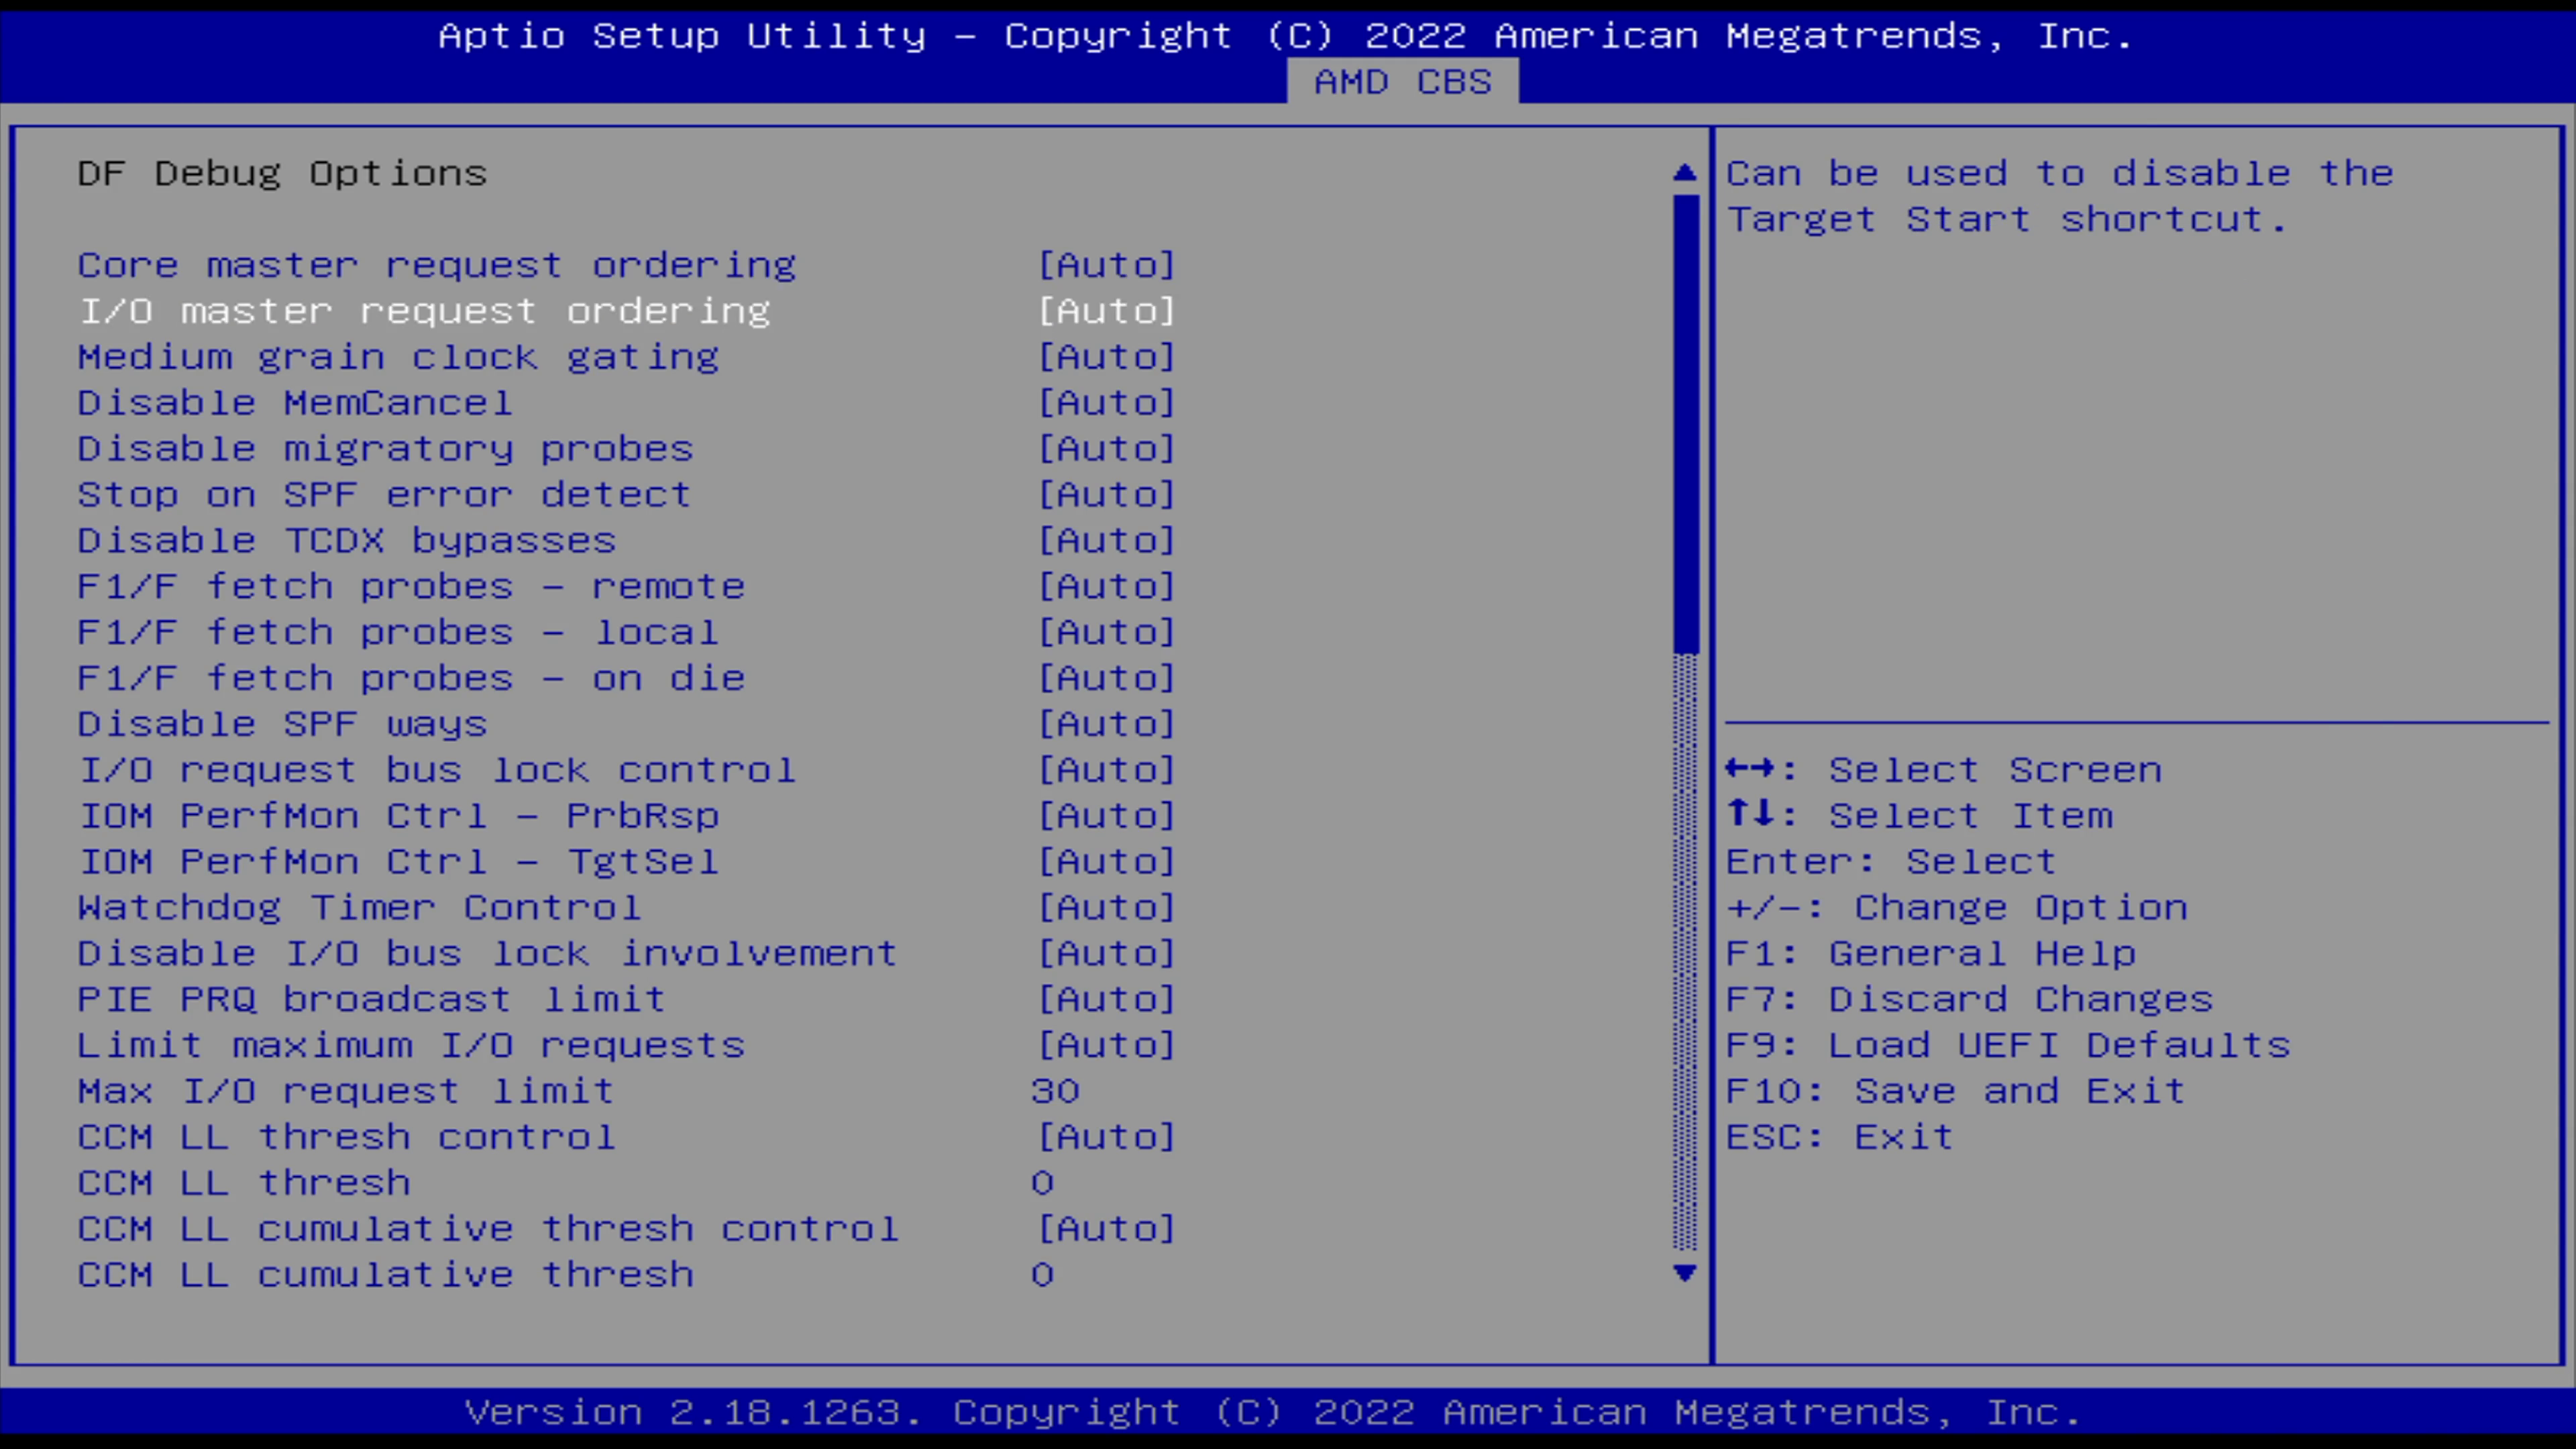Click the Select Item key hint
Image resolution: width=2576 pixels, height=1449 pixels.
click(x=1920, y=816)
